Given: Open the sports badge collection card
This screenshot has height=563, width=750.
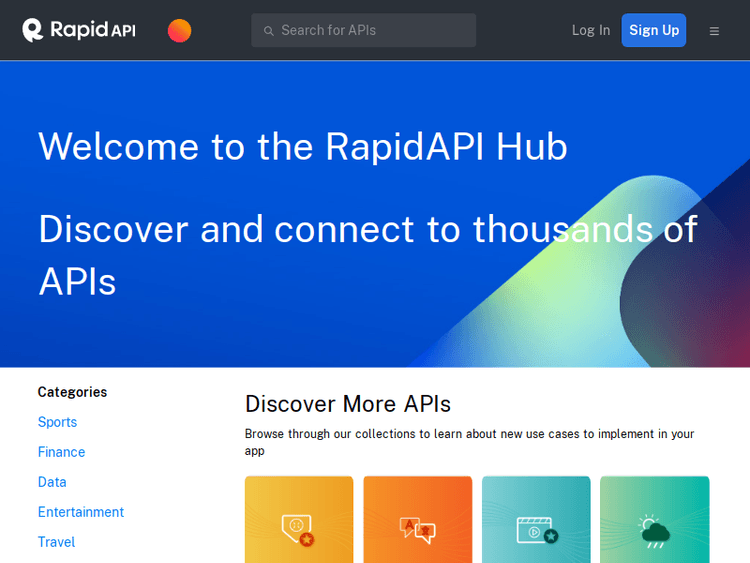Looking at the screenshot, I should [299, 520].
